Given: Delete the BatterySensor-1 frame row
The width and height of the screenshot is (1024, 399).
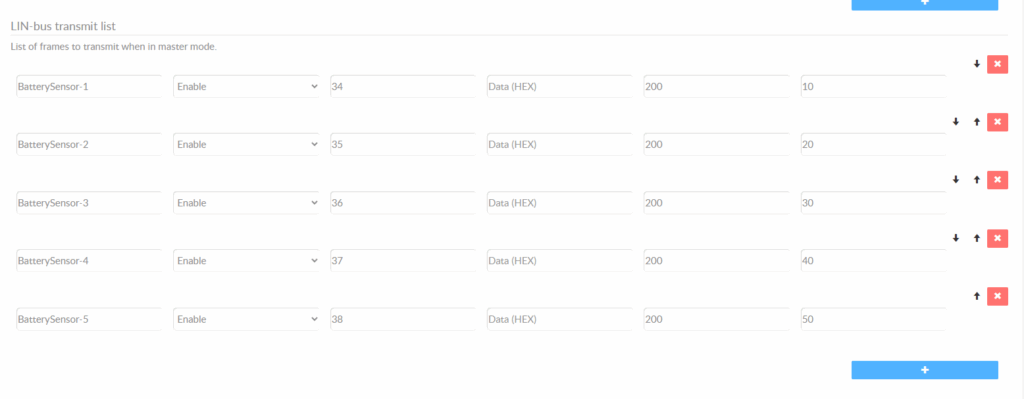Looking at the screenshot, I should click(x=997, y=64).
